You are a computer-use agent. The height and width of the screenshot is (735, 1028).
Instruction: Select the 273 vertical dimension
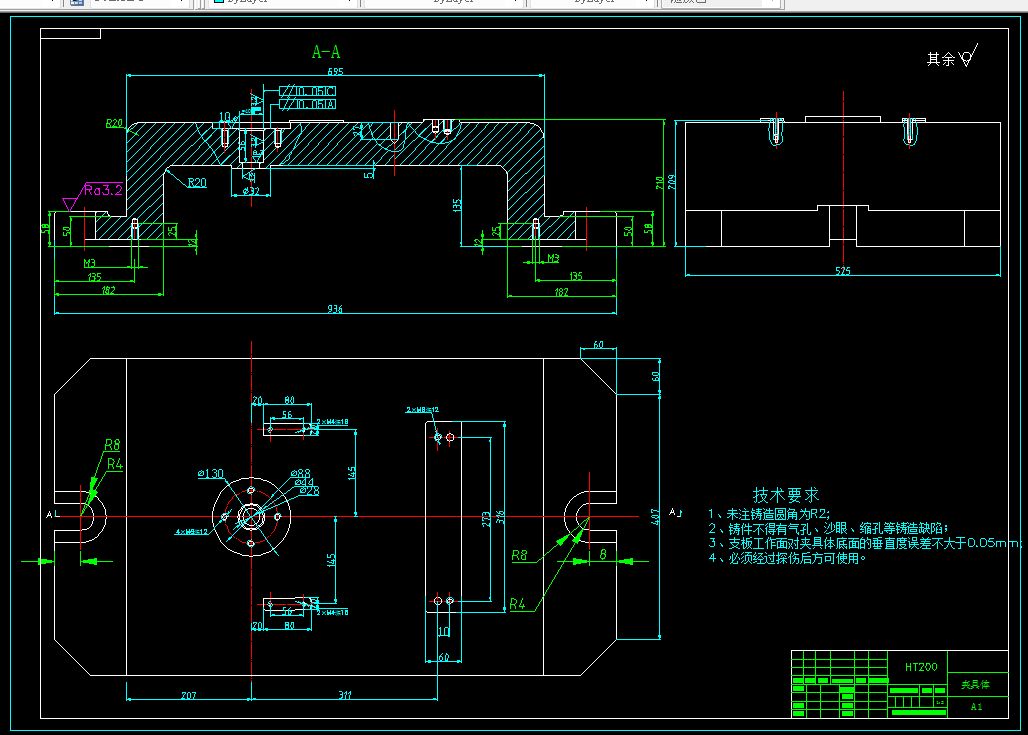click(486, 520)
